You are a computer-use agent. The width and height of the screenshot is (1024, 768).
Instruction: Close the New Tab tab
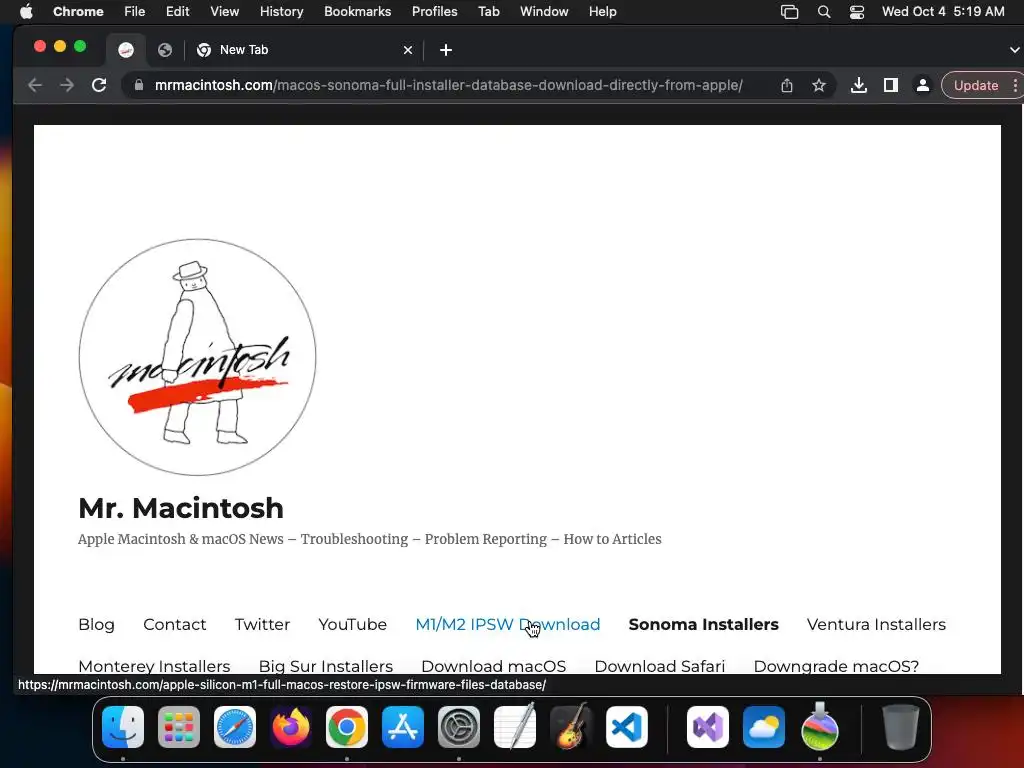click(x=408, y=50)
